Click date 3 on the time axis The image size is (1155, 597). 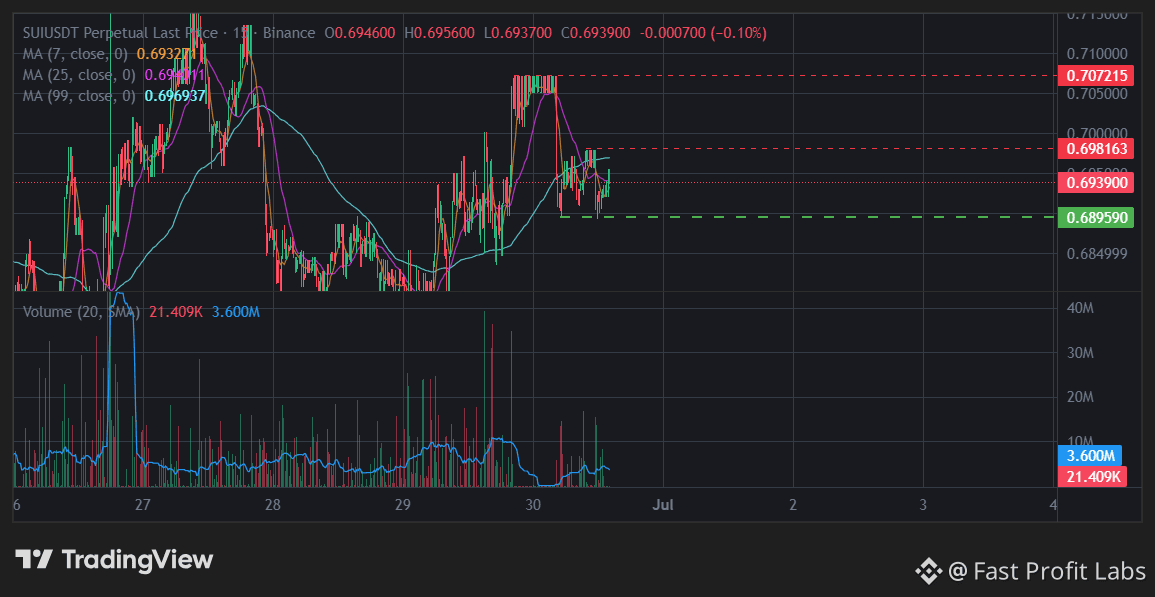[923, 506]
